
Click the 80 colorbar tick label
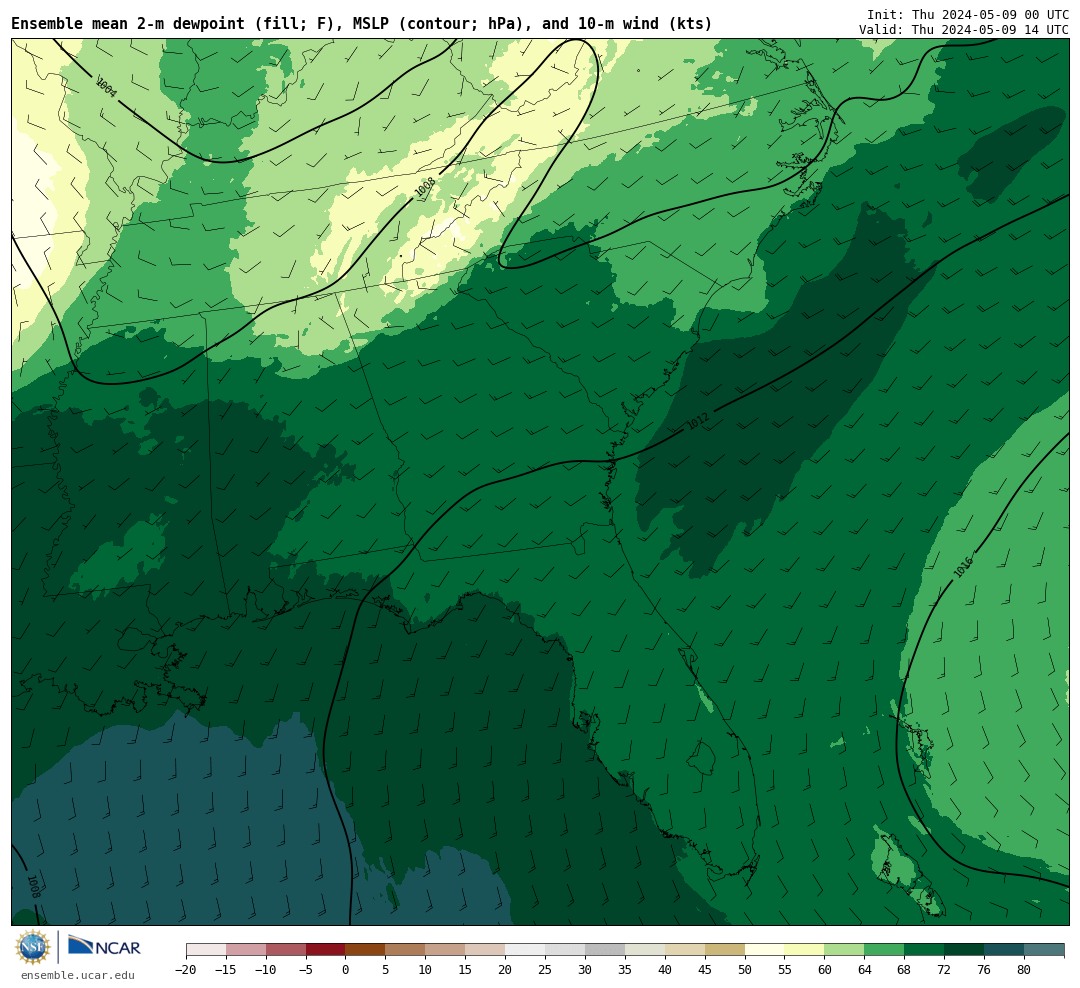(x=1024, y=970)
